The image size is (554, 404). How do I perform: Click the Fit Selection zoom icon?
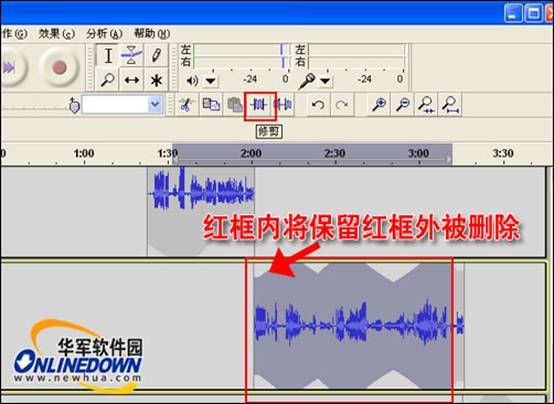(x=426, y=105)
